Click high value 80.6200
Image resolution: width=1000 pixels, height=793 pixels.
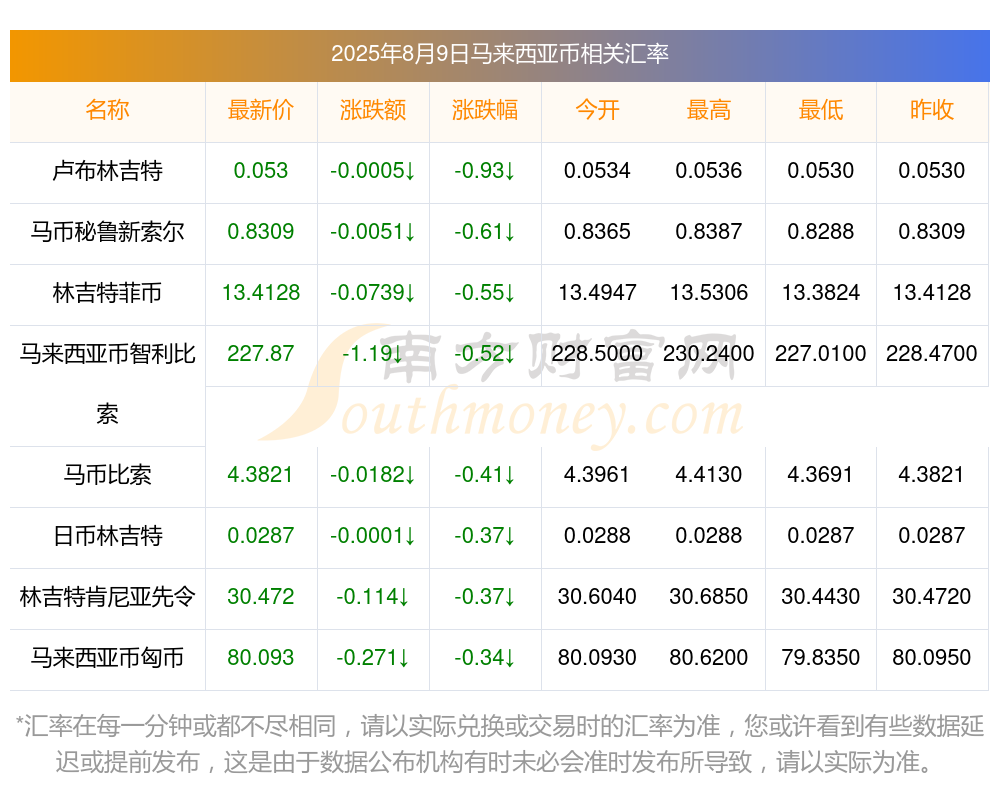pos(709,657)
